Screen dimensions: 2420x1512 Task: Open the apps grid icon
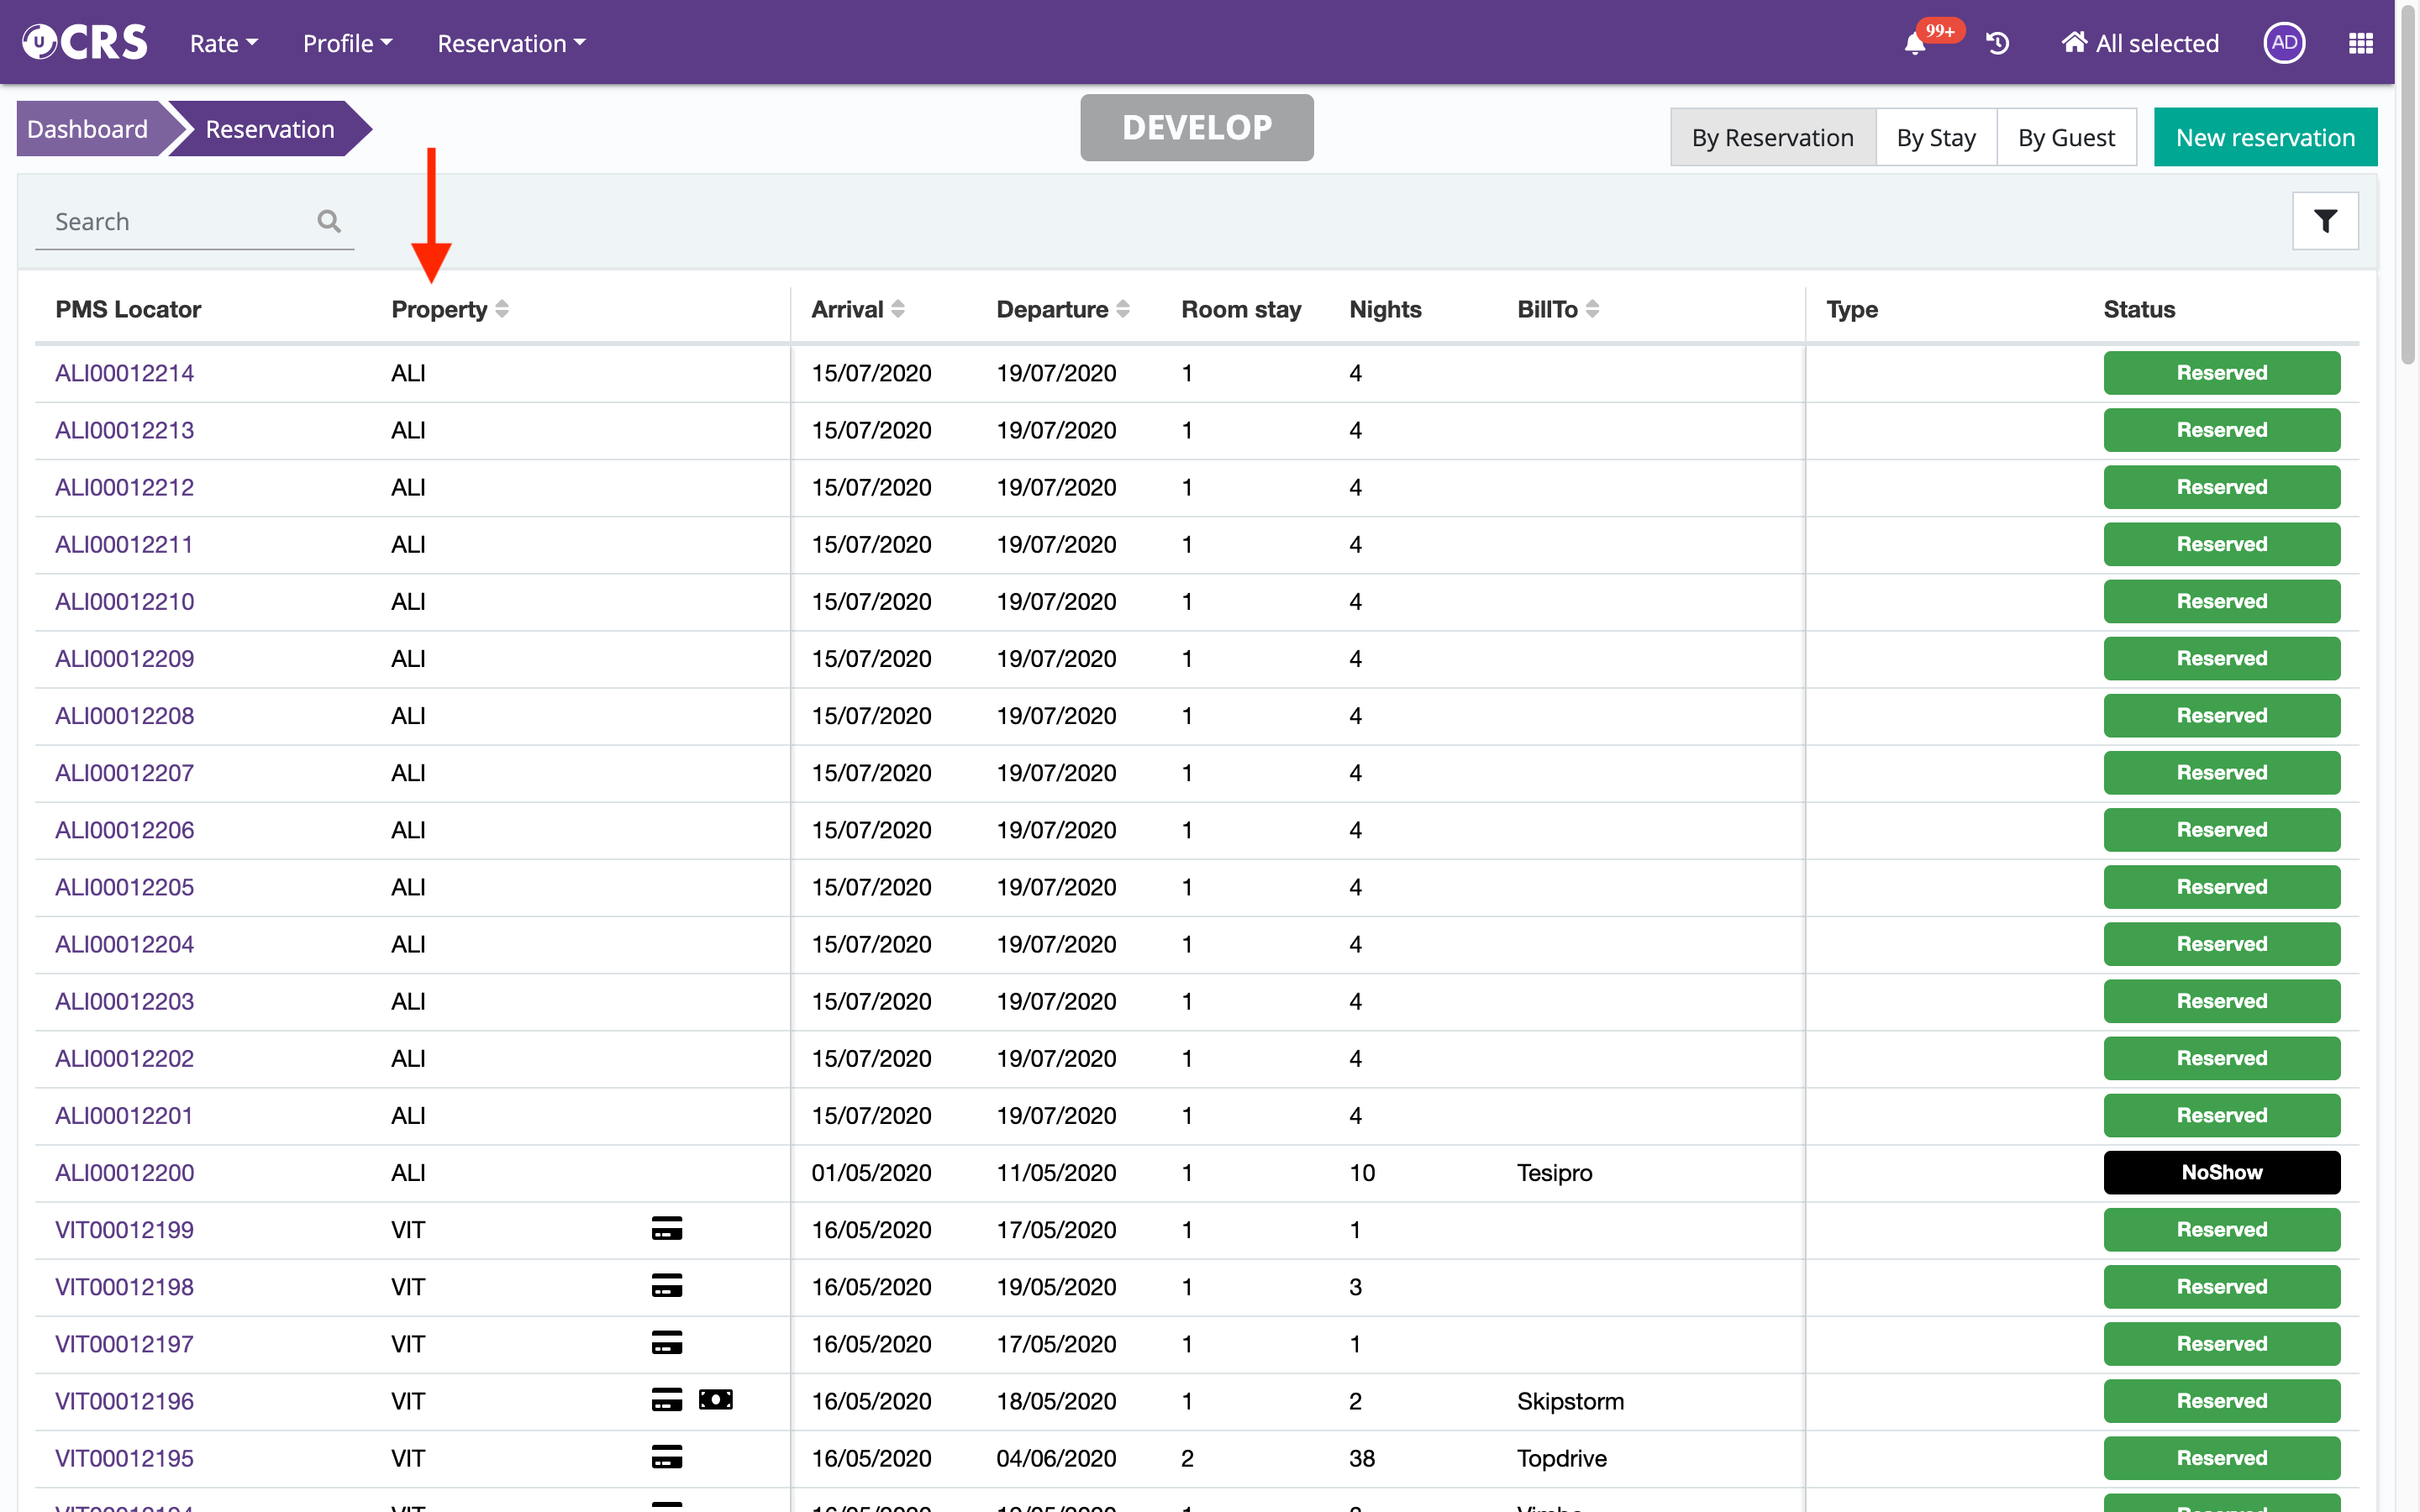click(x=2360, y=44)
